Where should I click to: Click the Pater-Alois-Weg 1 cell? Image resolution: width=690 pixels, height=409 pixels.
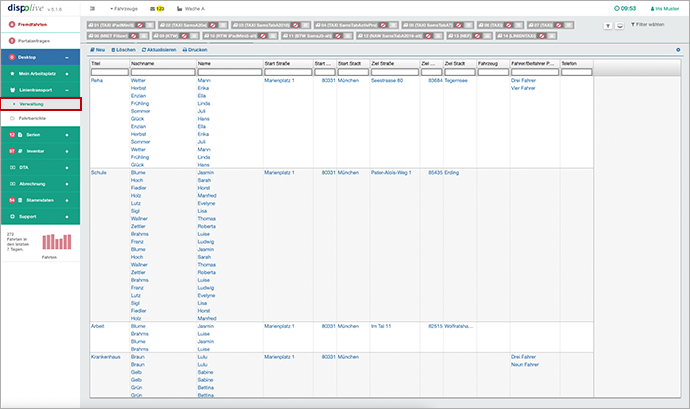click(x=391, y=173)
